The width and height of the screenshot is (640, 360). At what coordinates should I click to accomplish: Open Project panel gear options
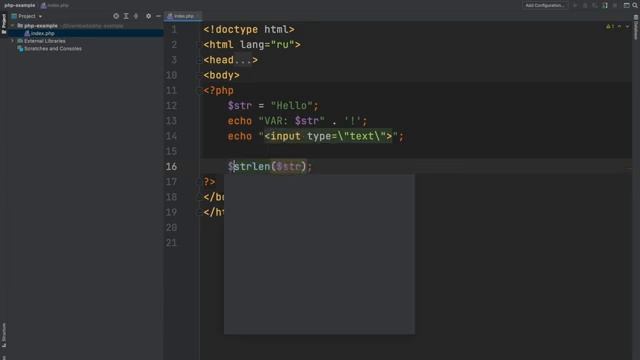tap(148, 16)
